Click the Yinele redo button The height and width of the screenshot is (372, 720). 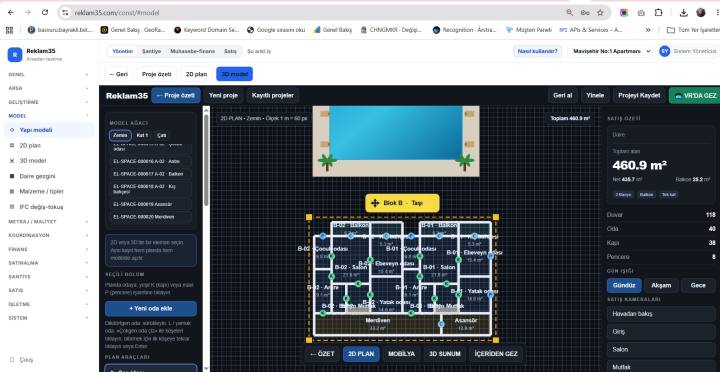tap(595, 96)
